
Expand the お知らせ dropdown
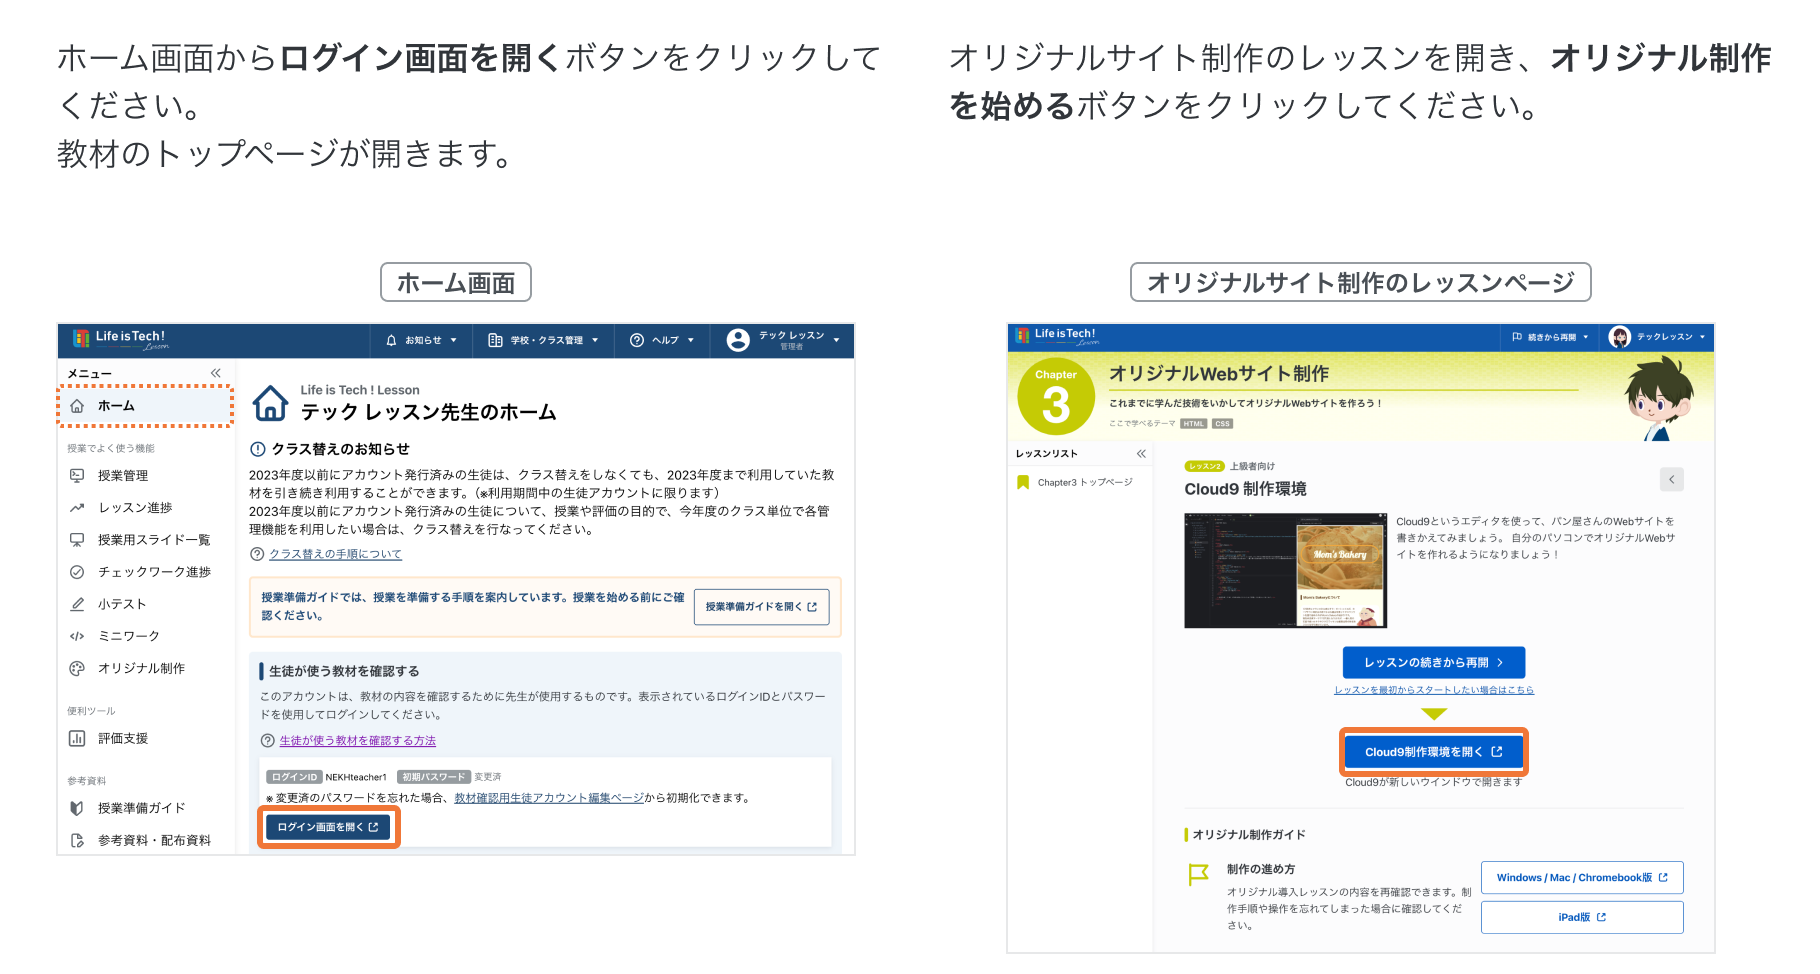coord(421,340)
